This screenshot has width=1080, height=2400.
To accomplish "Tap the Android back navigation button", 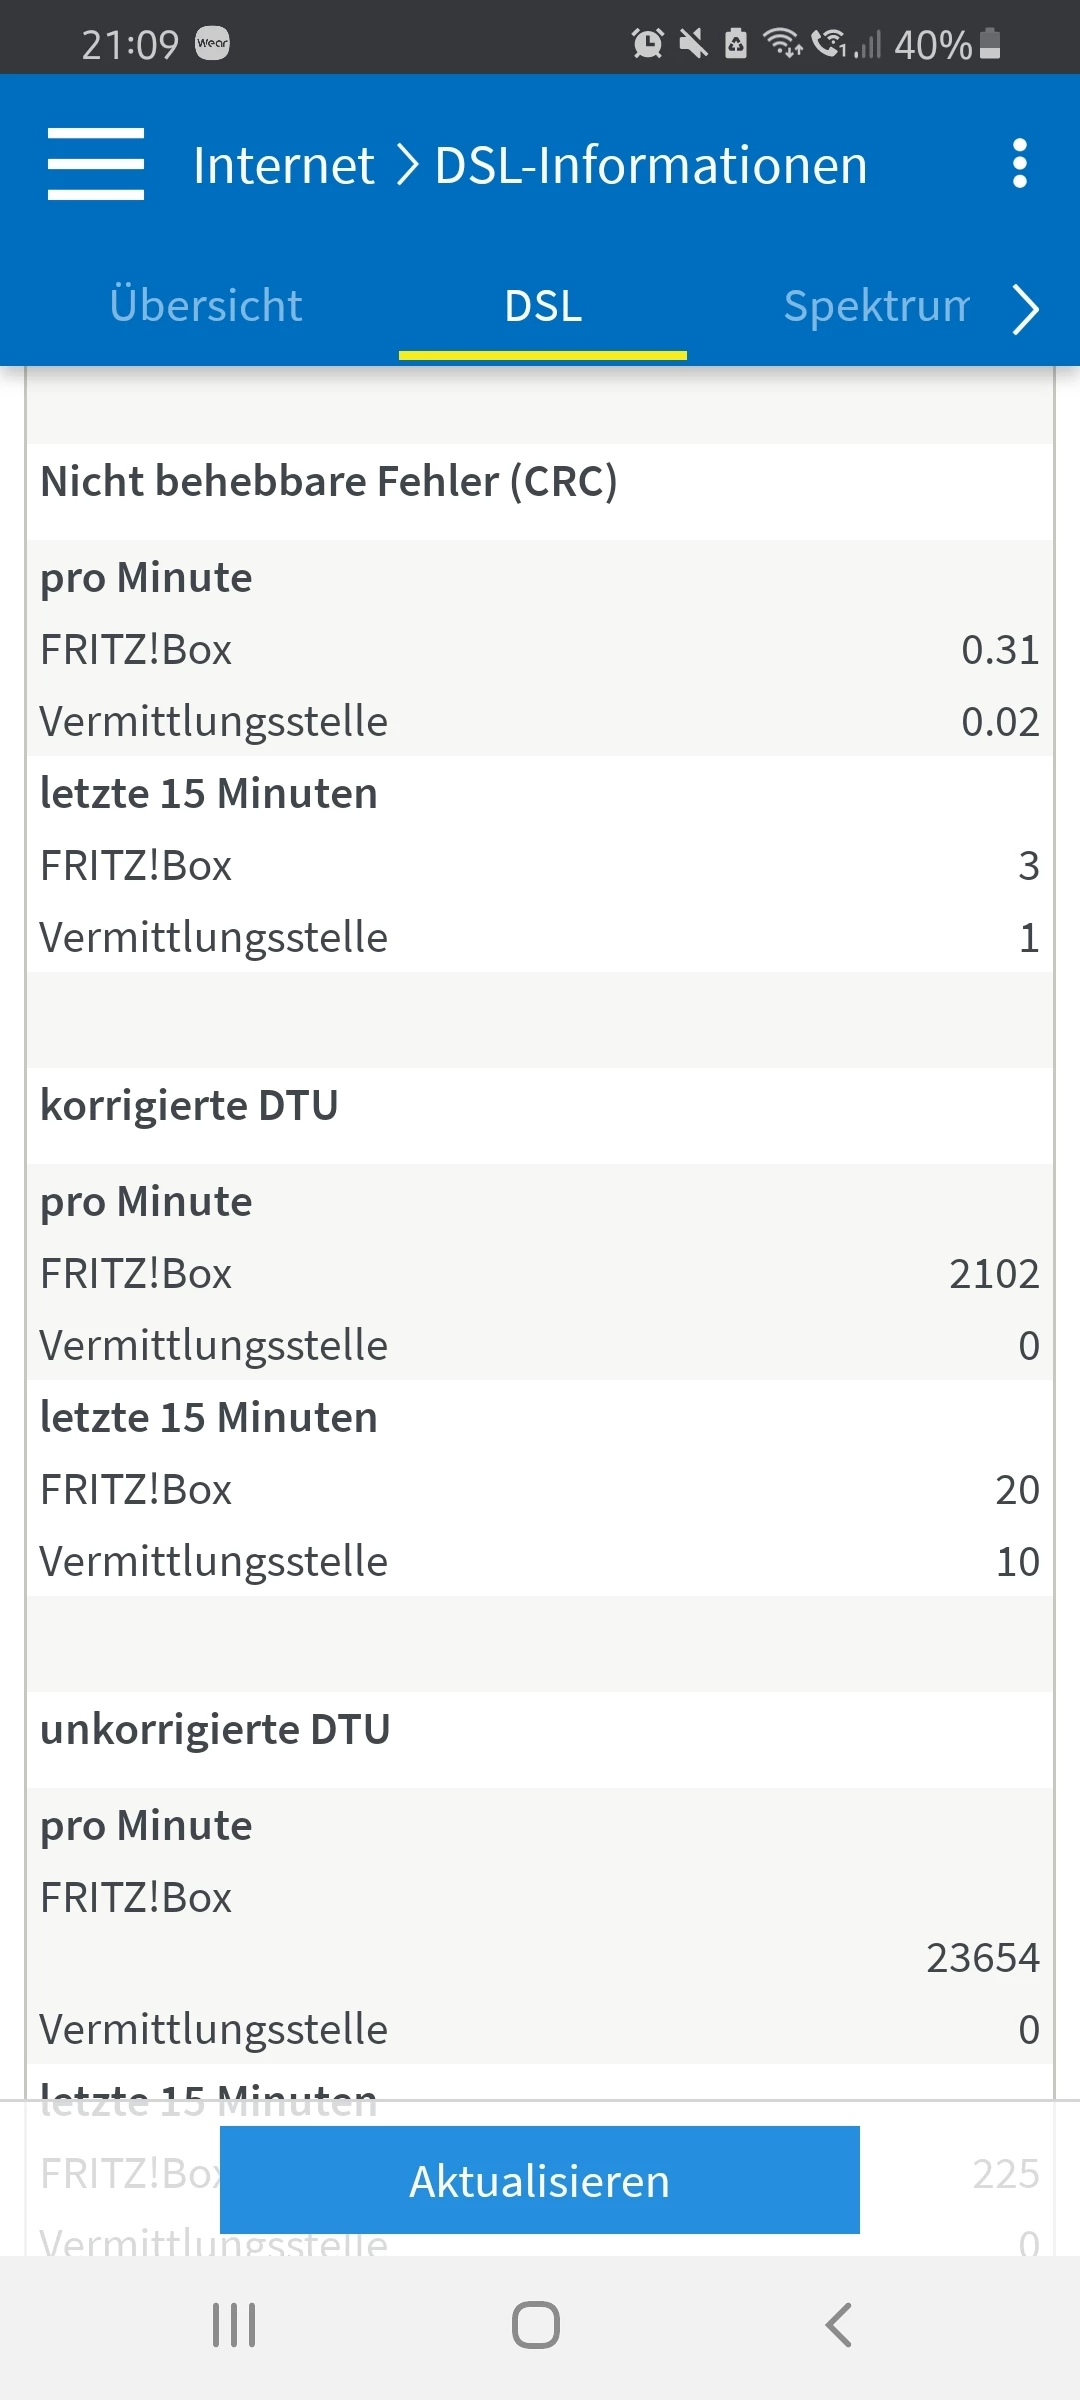I will point(838,2325).
